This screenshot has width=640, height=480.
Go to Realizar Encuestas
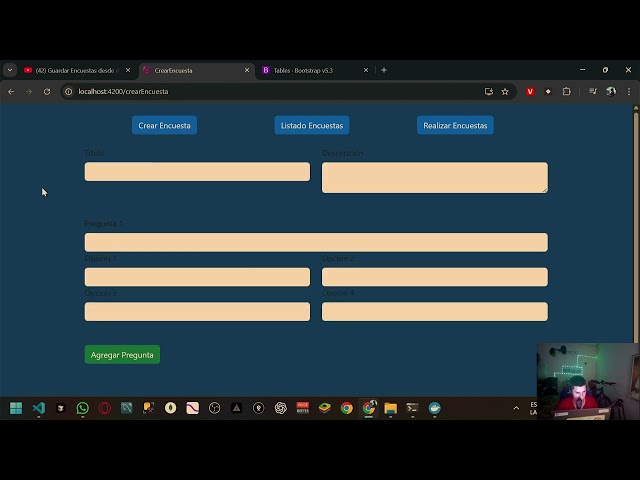pos(455,125)
